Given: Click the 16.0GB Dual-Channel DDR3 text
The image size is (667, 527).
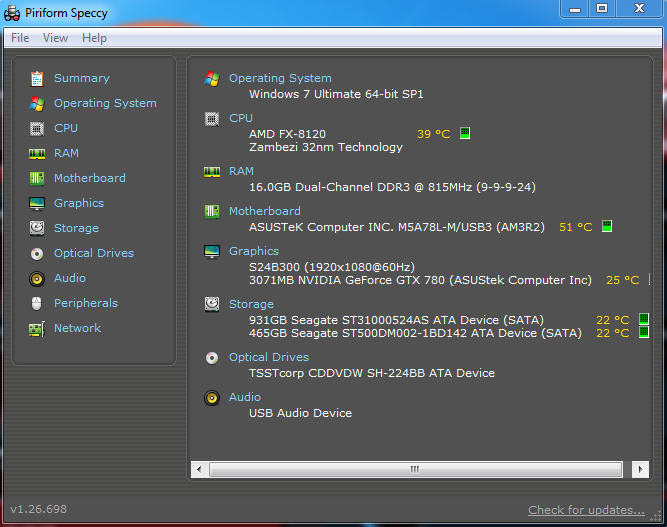Looking at the screenshot, I should click(392, 187).
